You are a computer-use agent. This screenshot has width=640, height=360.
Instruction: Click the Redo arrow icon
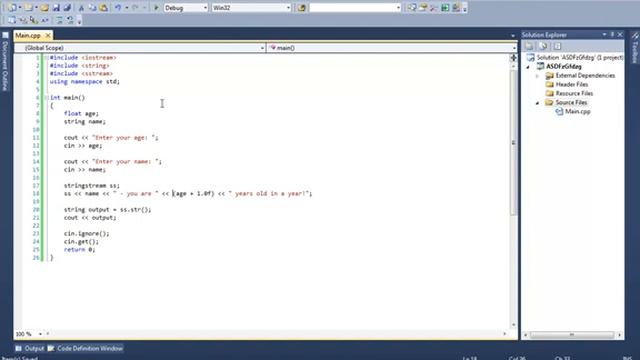(x=135, y=8)
